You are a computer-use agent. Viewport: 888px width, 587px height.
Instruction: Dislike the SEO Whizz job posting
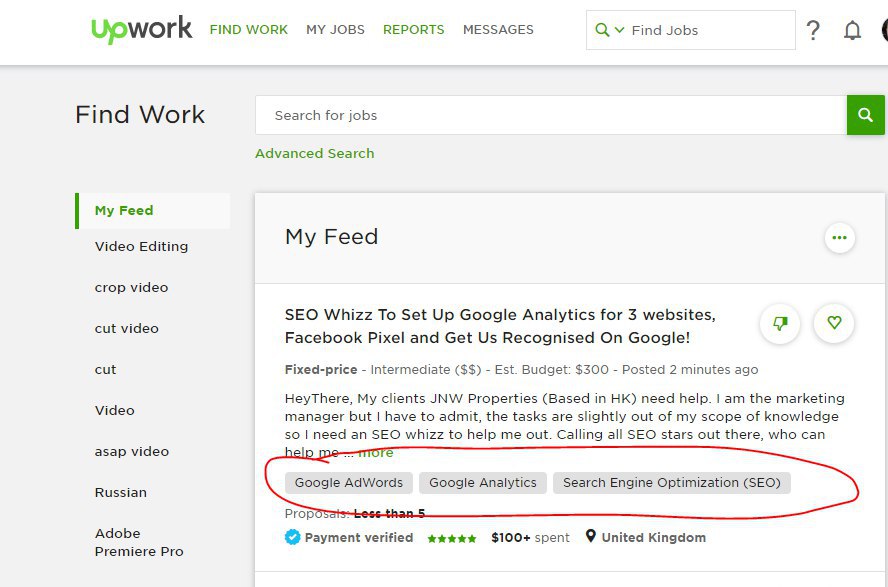pyautogui.click(x=780, y=323)
